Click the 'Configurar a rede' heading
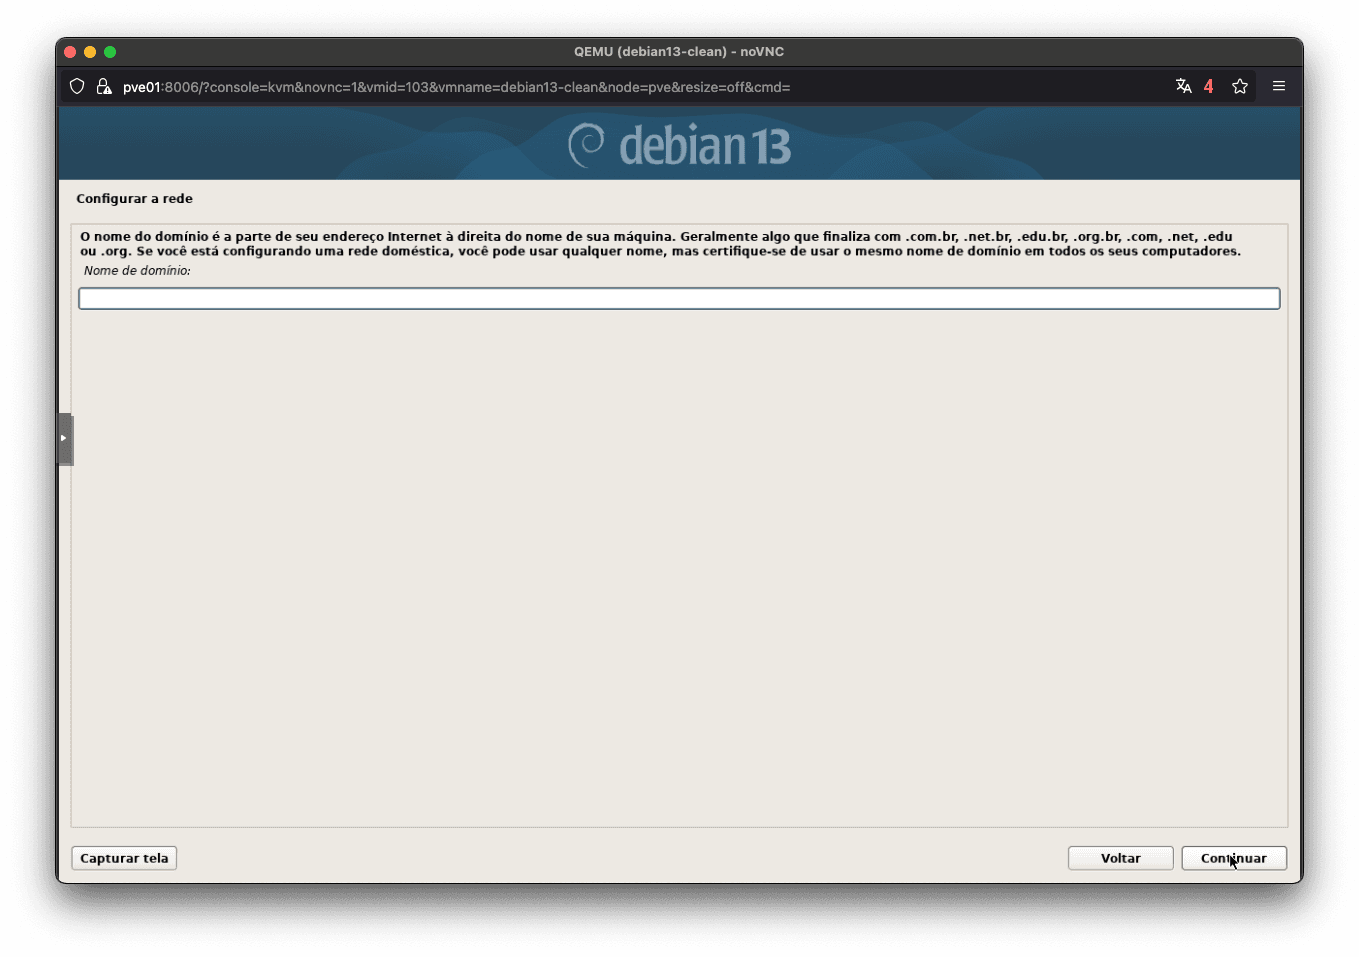Screen dimensions: 1359x957 [x=134, y=198]
